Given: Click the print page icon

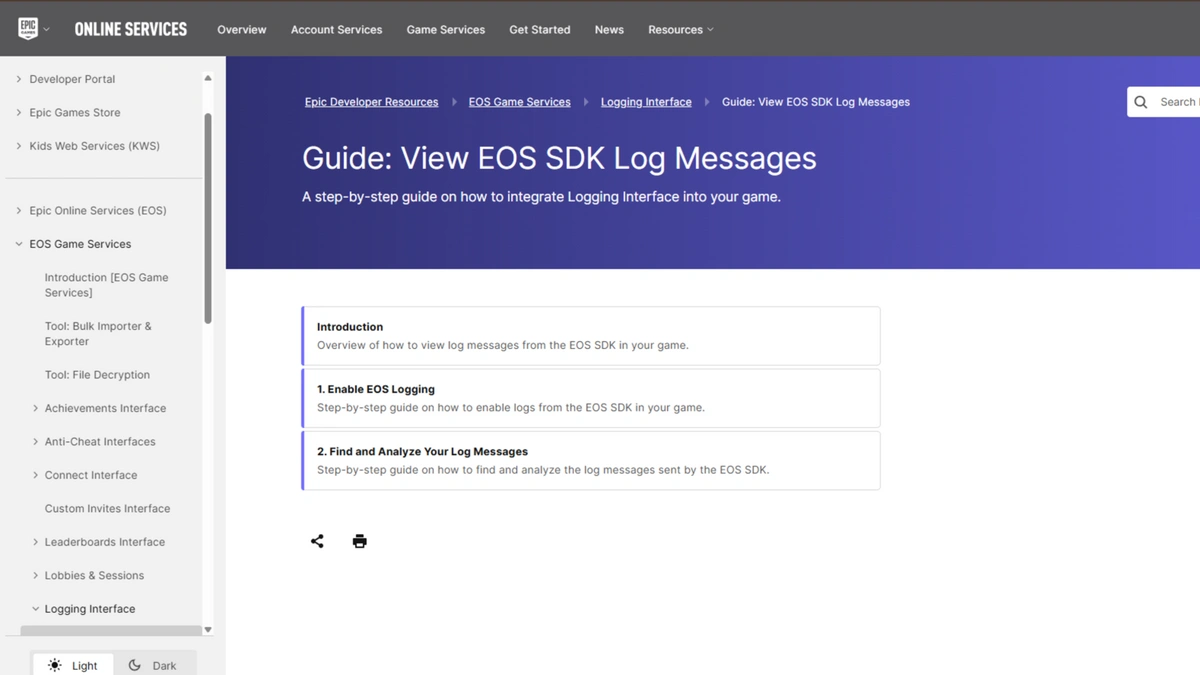Looking at the screenshot, I should point(360,541).
